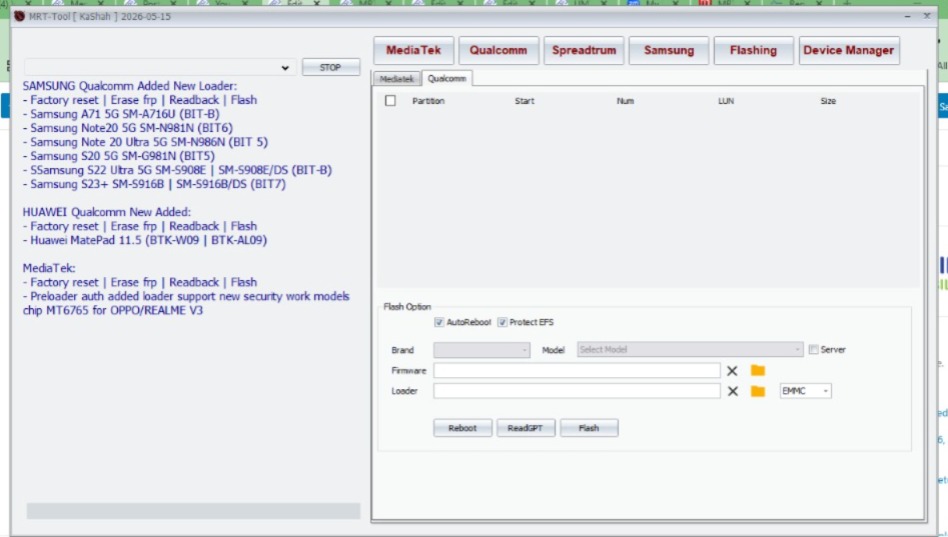Open the Brand dropdown
The image size is (948, 537).
(481, 350)
